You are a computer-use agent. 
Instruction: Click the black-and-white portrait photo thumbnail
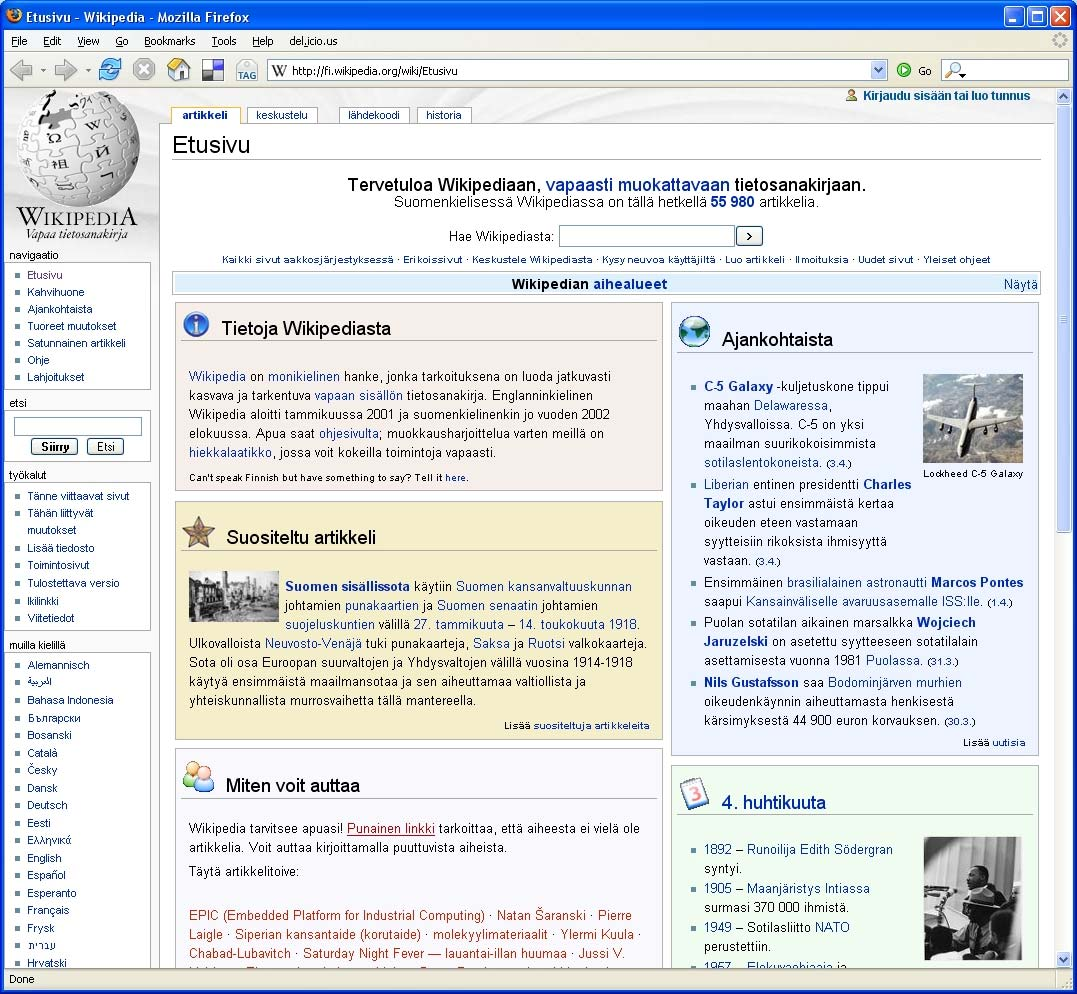pos(972,898)
